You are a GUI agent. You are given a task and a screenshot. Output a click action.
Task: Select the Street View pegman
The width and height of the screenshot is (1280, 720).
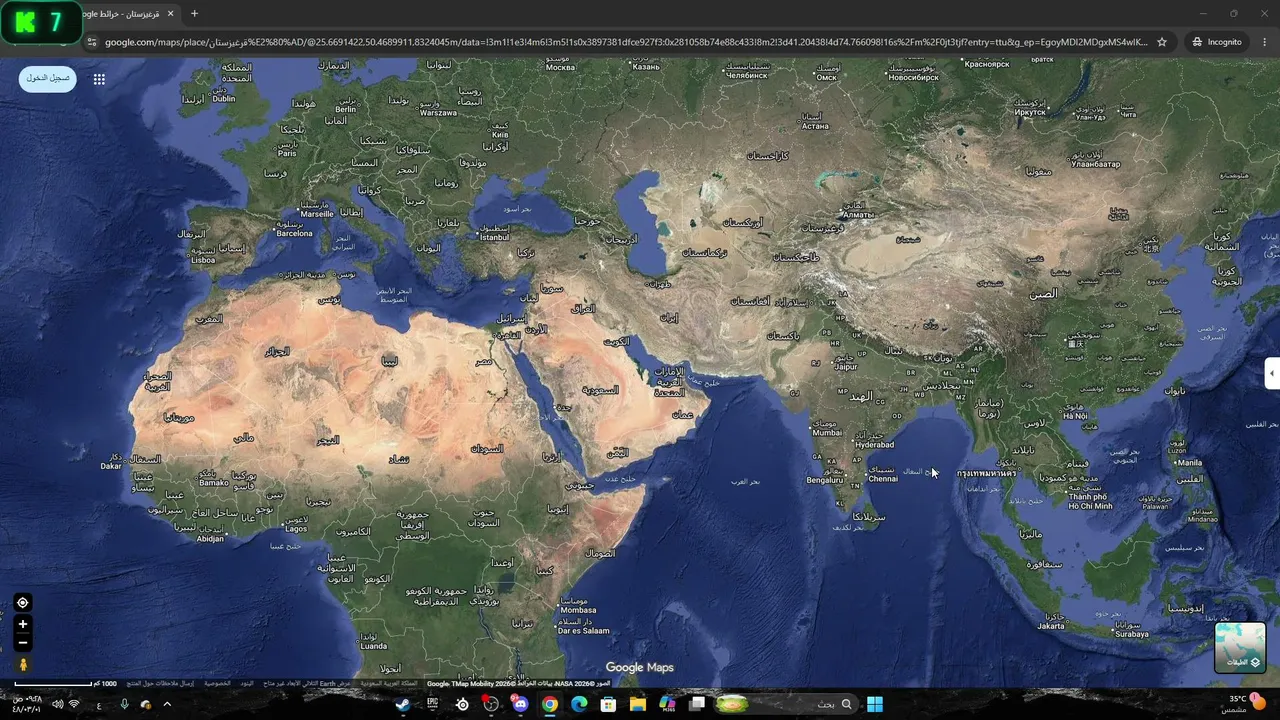coord(23,665)
